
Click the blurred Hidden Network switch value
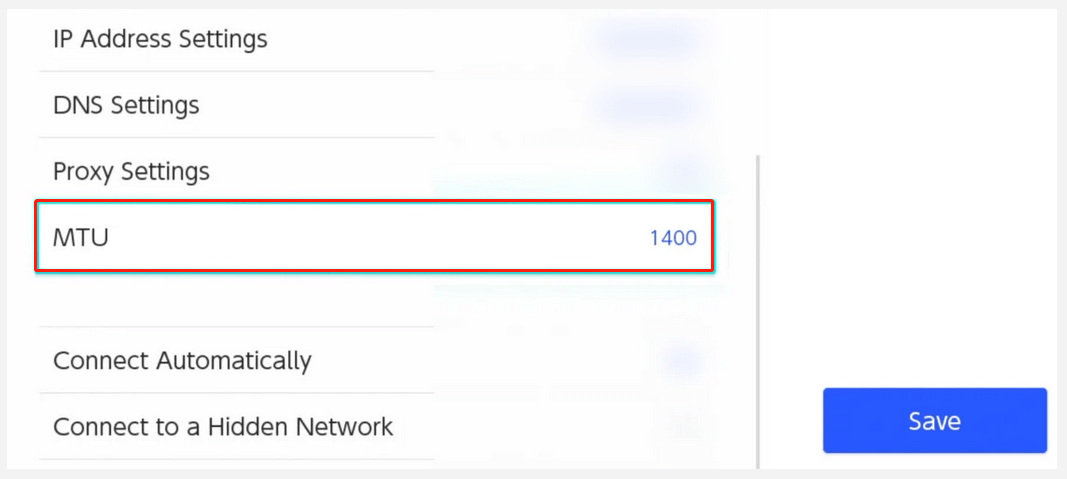683,427
